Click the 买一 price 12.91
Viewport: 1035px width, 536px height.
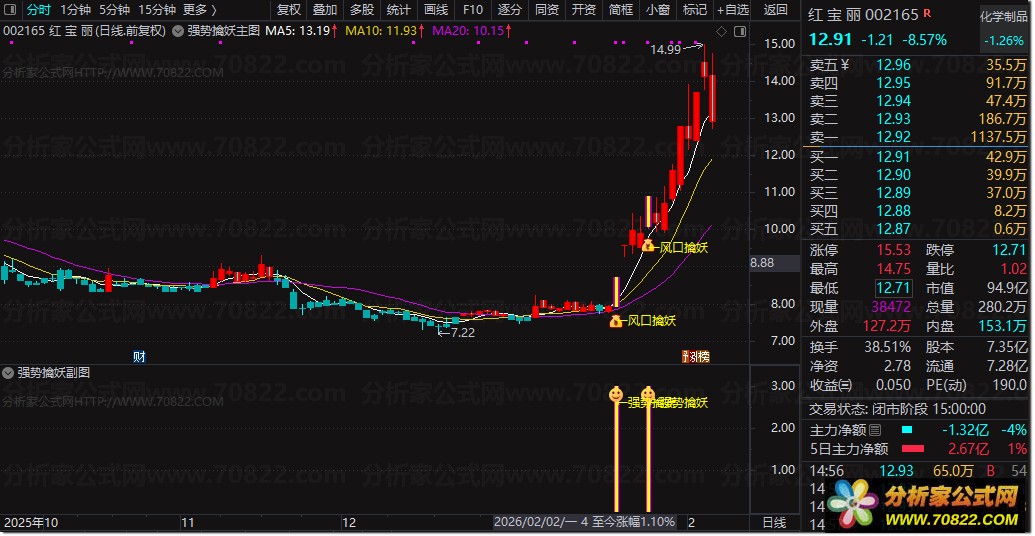(x=893, y=157)
